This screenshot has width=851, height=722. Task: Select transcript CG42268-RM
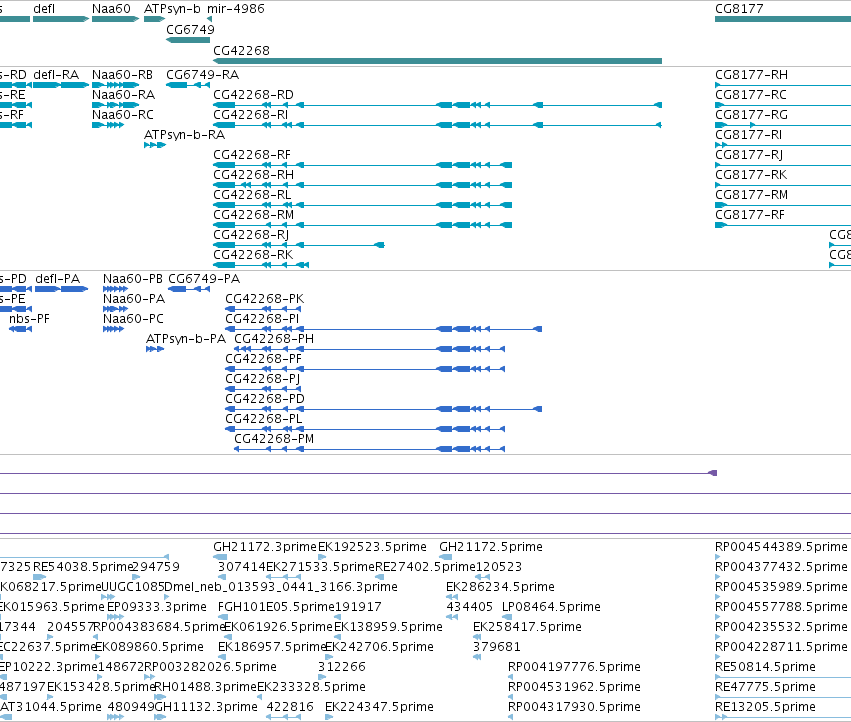[x=363, y=225]
